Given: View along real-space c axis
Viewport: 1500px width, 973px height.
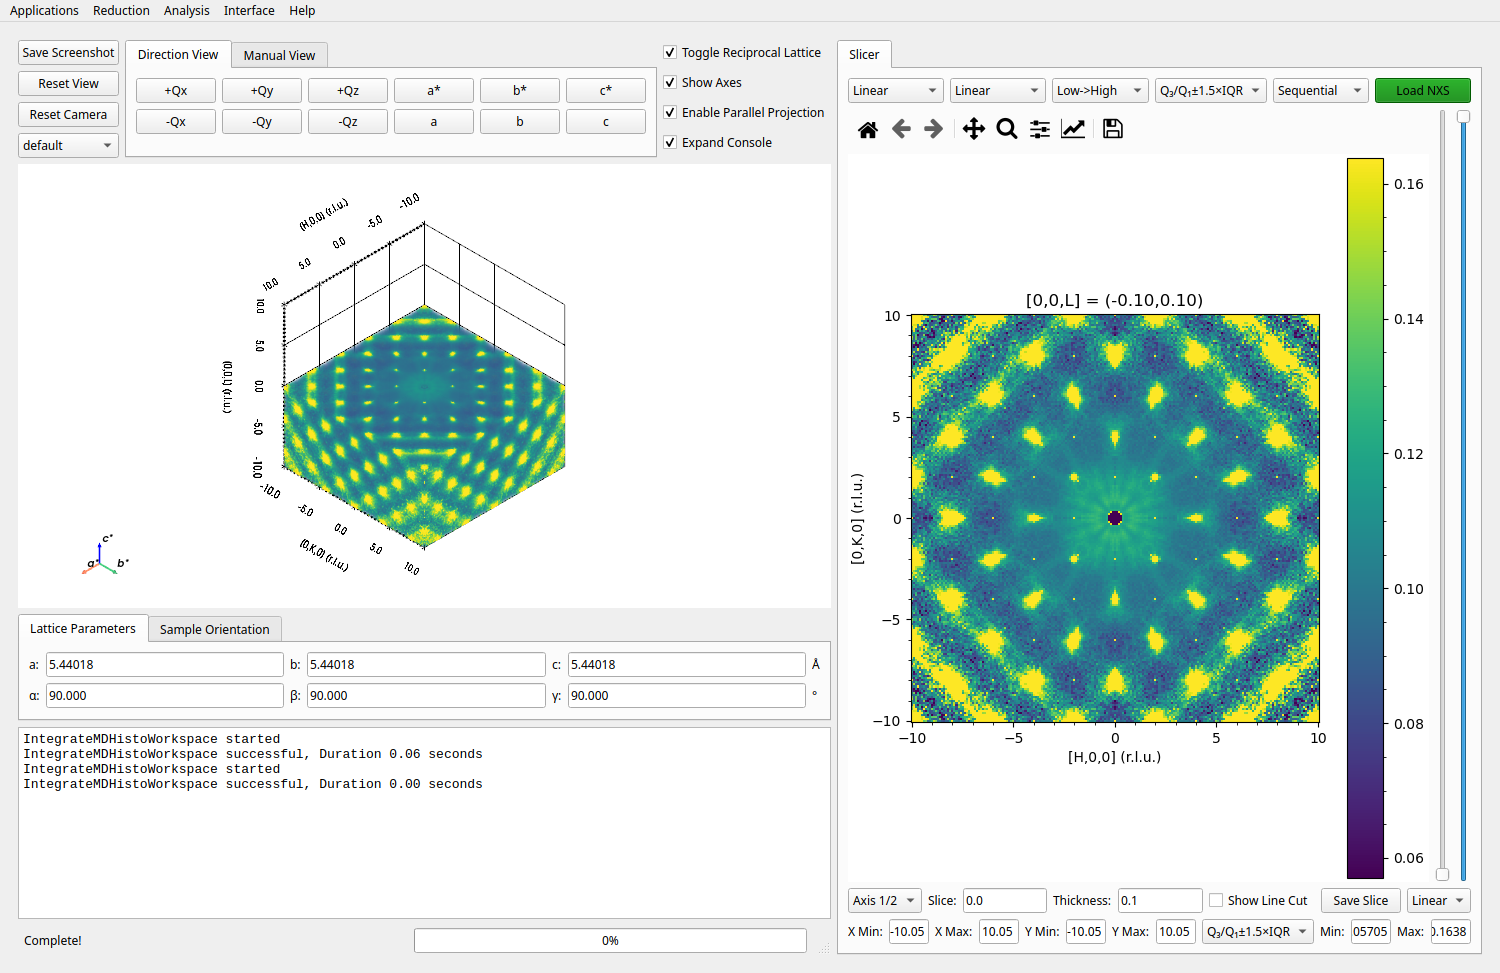Looking at the screenshot, I should (606, 121).
